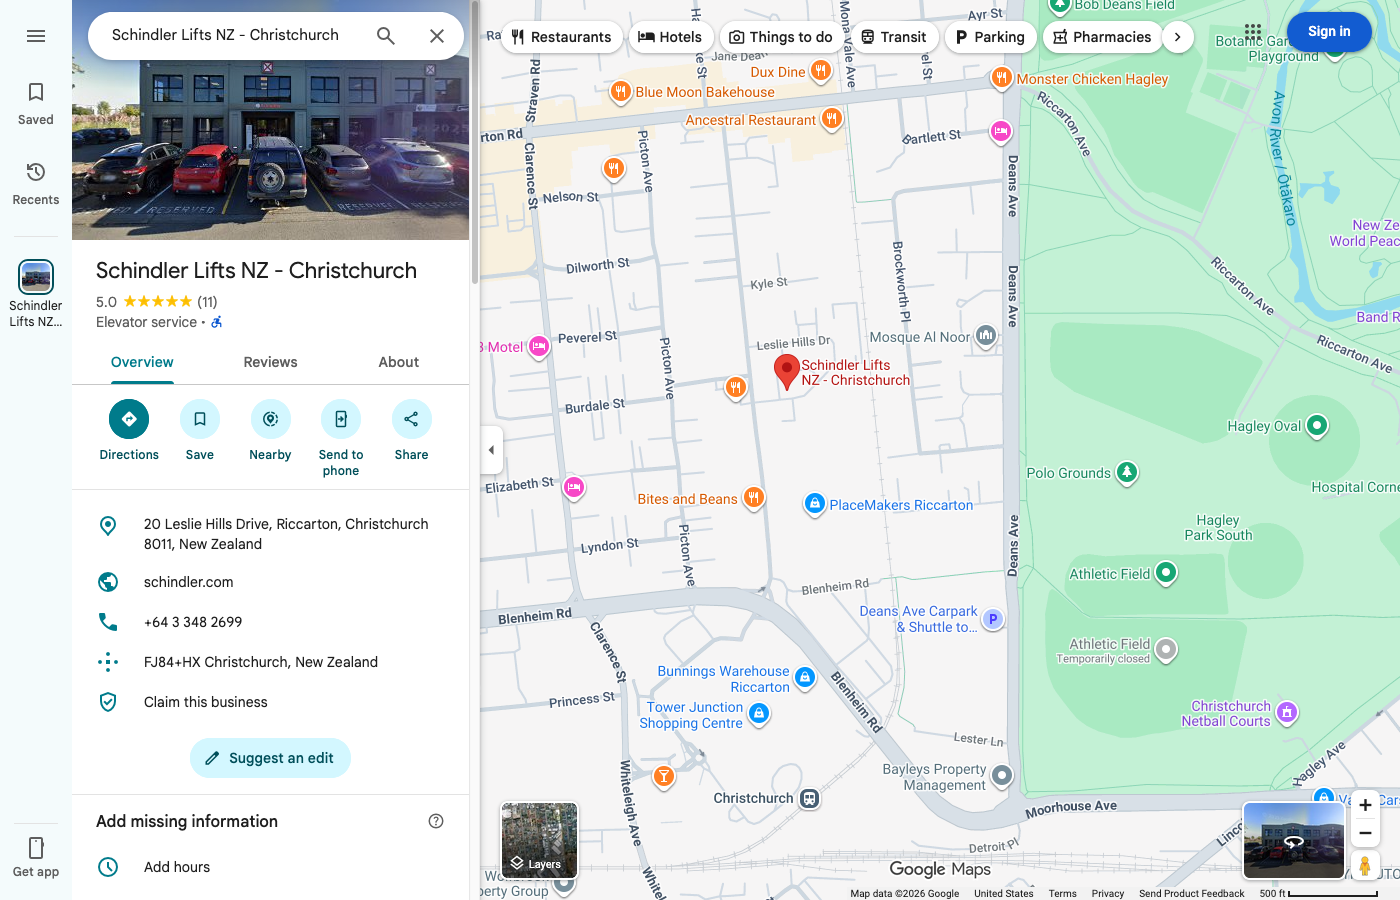Send place to phone
This screenshot has width=1400, height=900.
click(341, 439)
